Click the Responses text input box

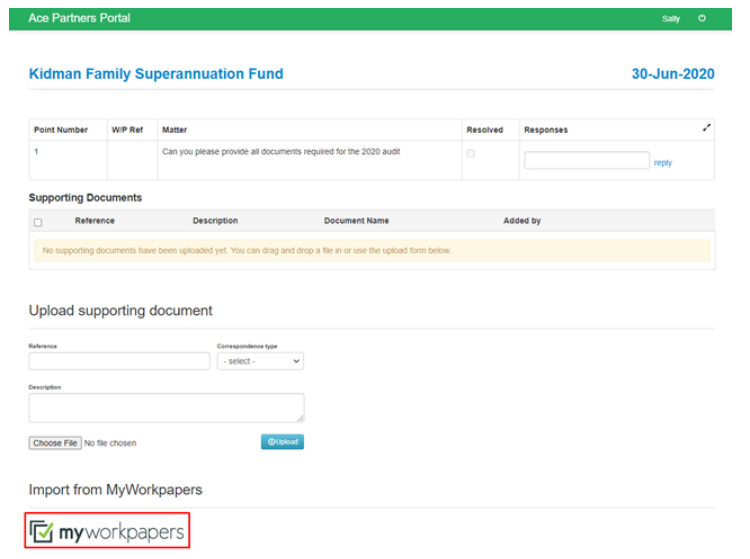point(586,160)
